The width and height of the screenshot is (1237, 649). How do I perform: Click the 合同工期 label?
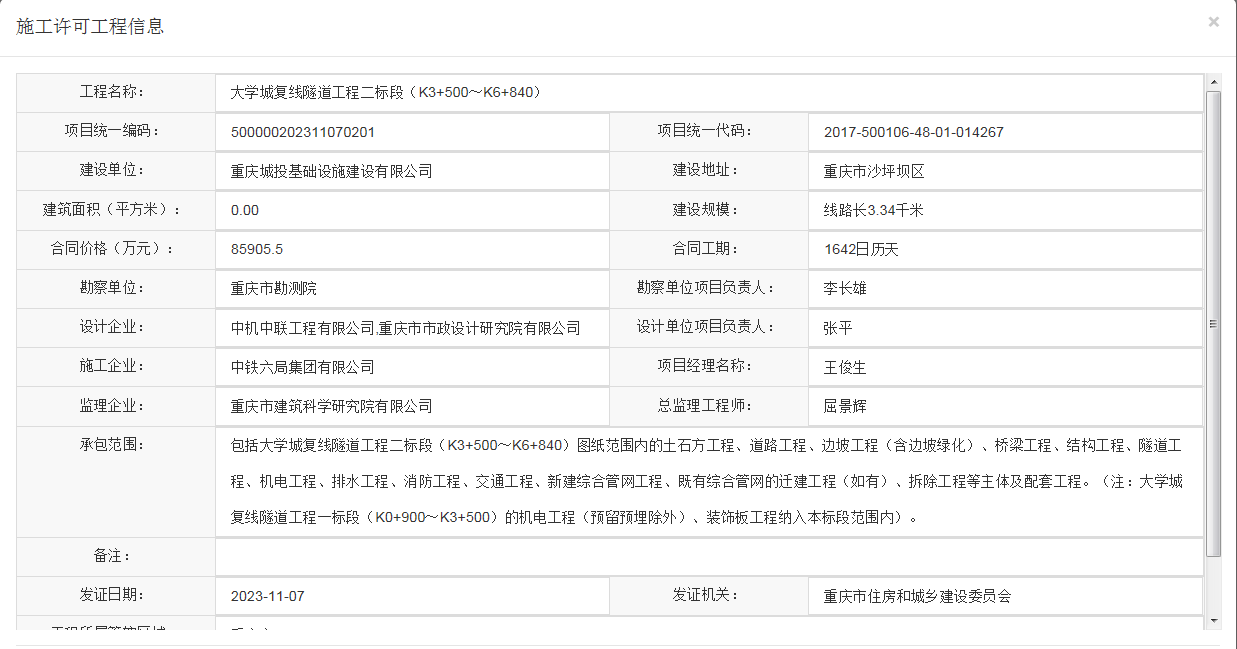(705, 248)
